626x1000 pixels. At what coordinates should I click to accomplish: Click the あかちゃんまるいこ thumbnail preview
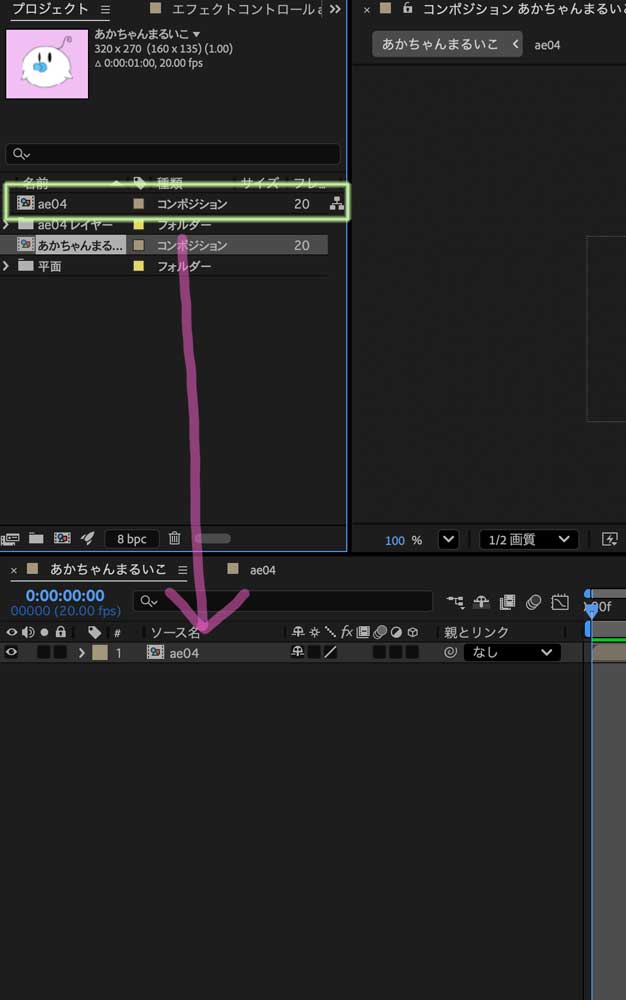[47, 64]
